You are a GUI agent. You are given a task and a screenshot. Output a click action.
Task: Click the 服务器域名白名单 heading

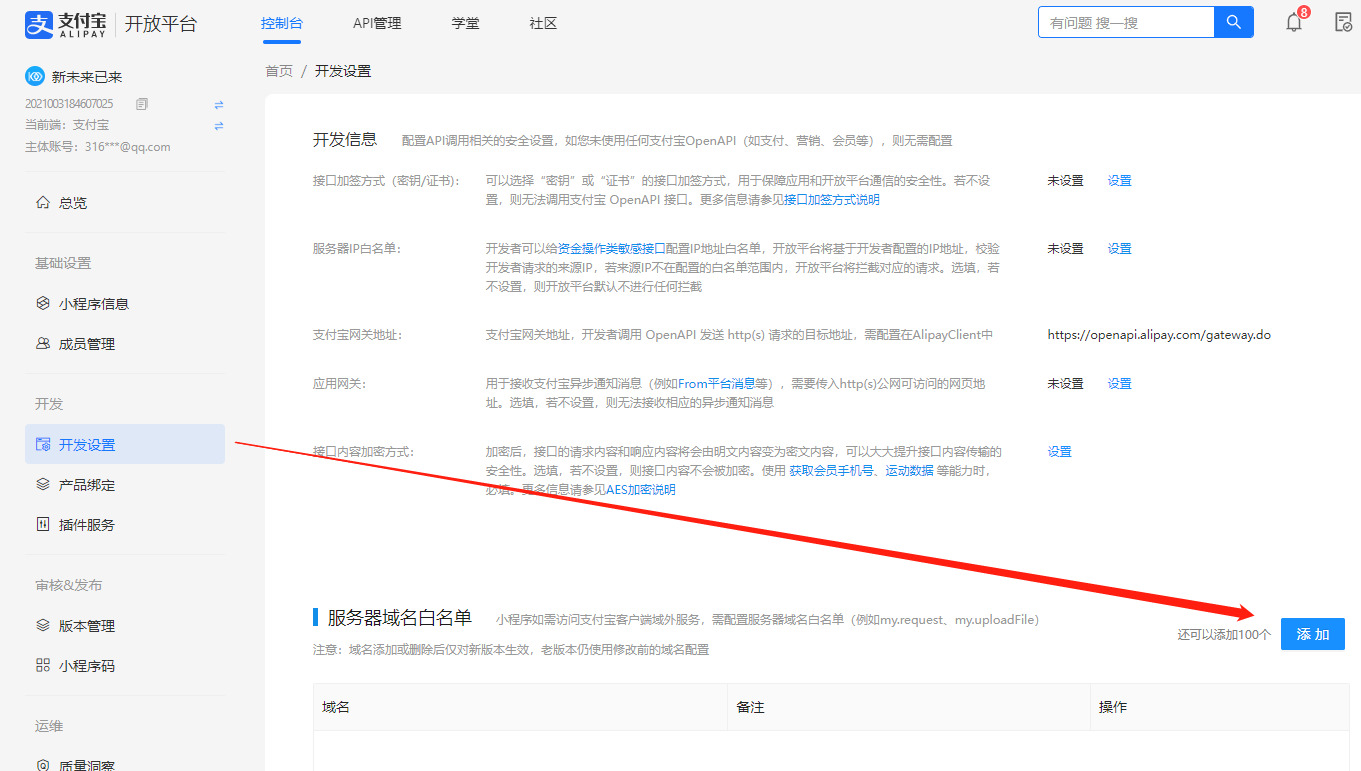coord(400,618)
